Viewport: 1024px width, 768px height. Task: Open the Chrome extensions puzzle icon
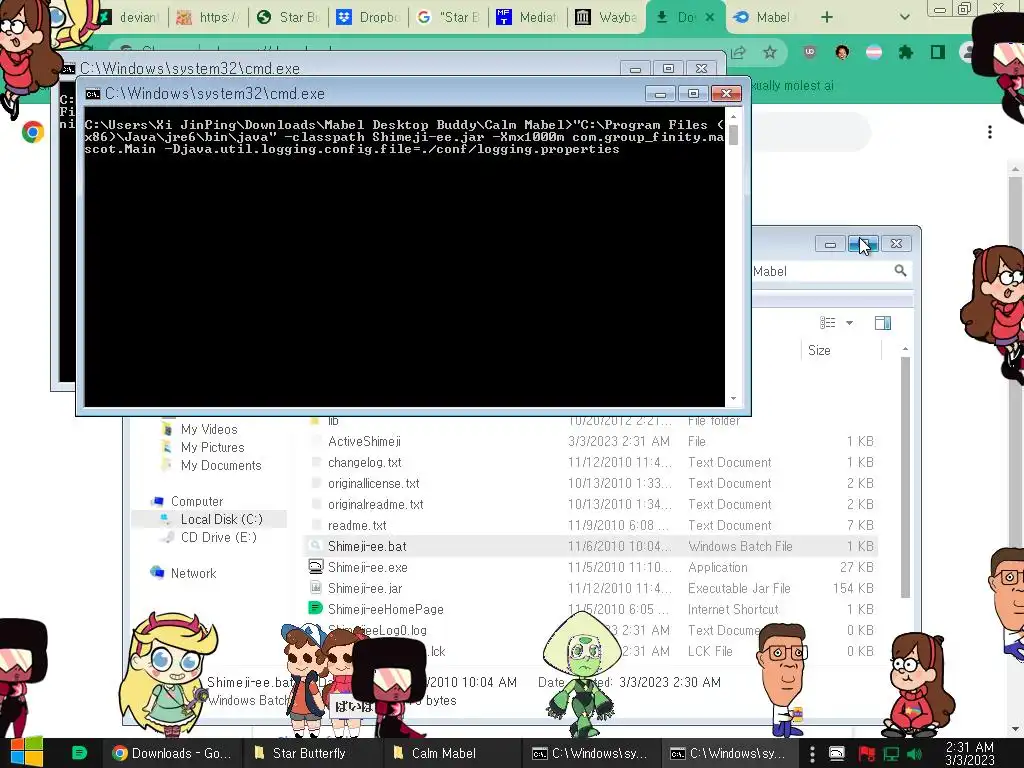coord(906,52)
